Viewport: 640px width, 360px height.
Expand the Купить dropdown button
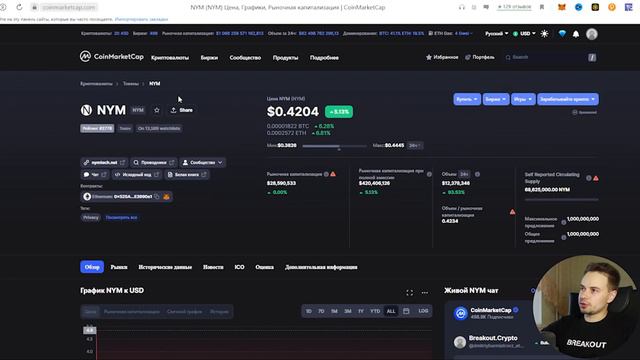[467, 99]
